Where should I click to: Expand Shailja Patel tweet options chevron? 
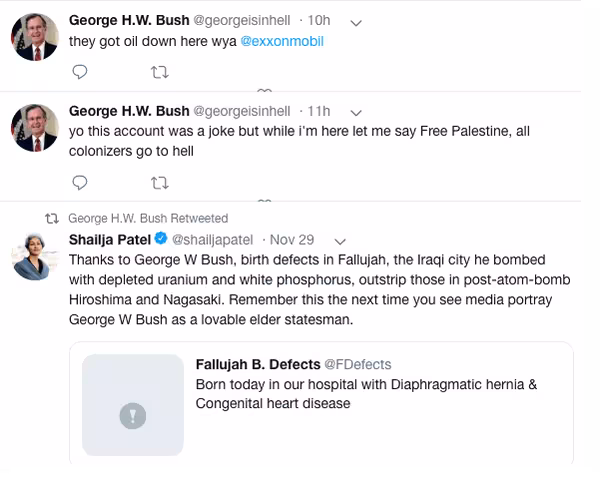(x=340, y=241)
